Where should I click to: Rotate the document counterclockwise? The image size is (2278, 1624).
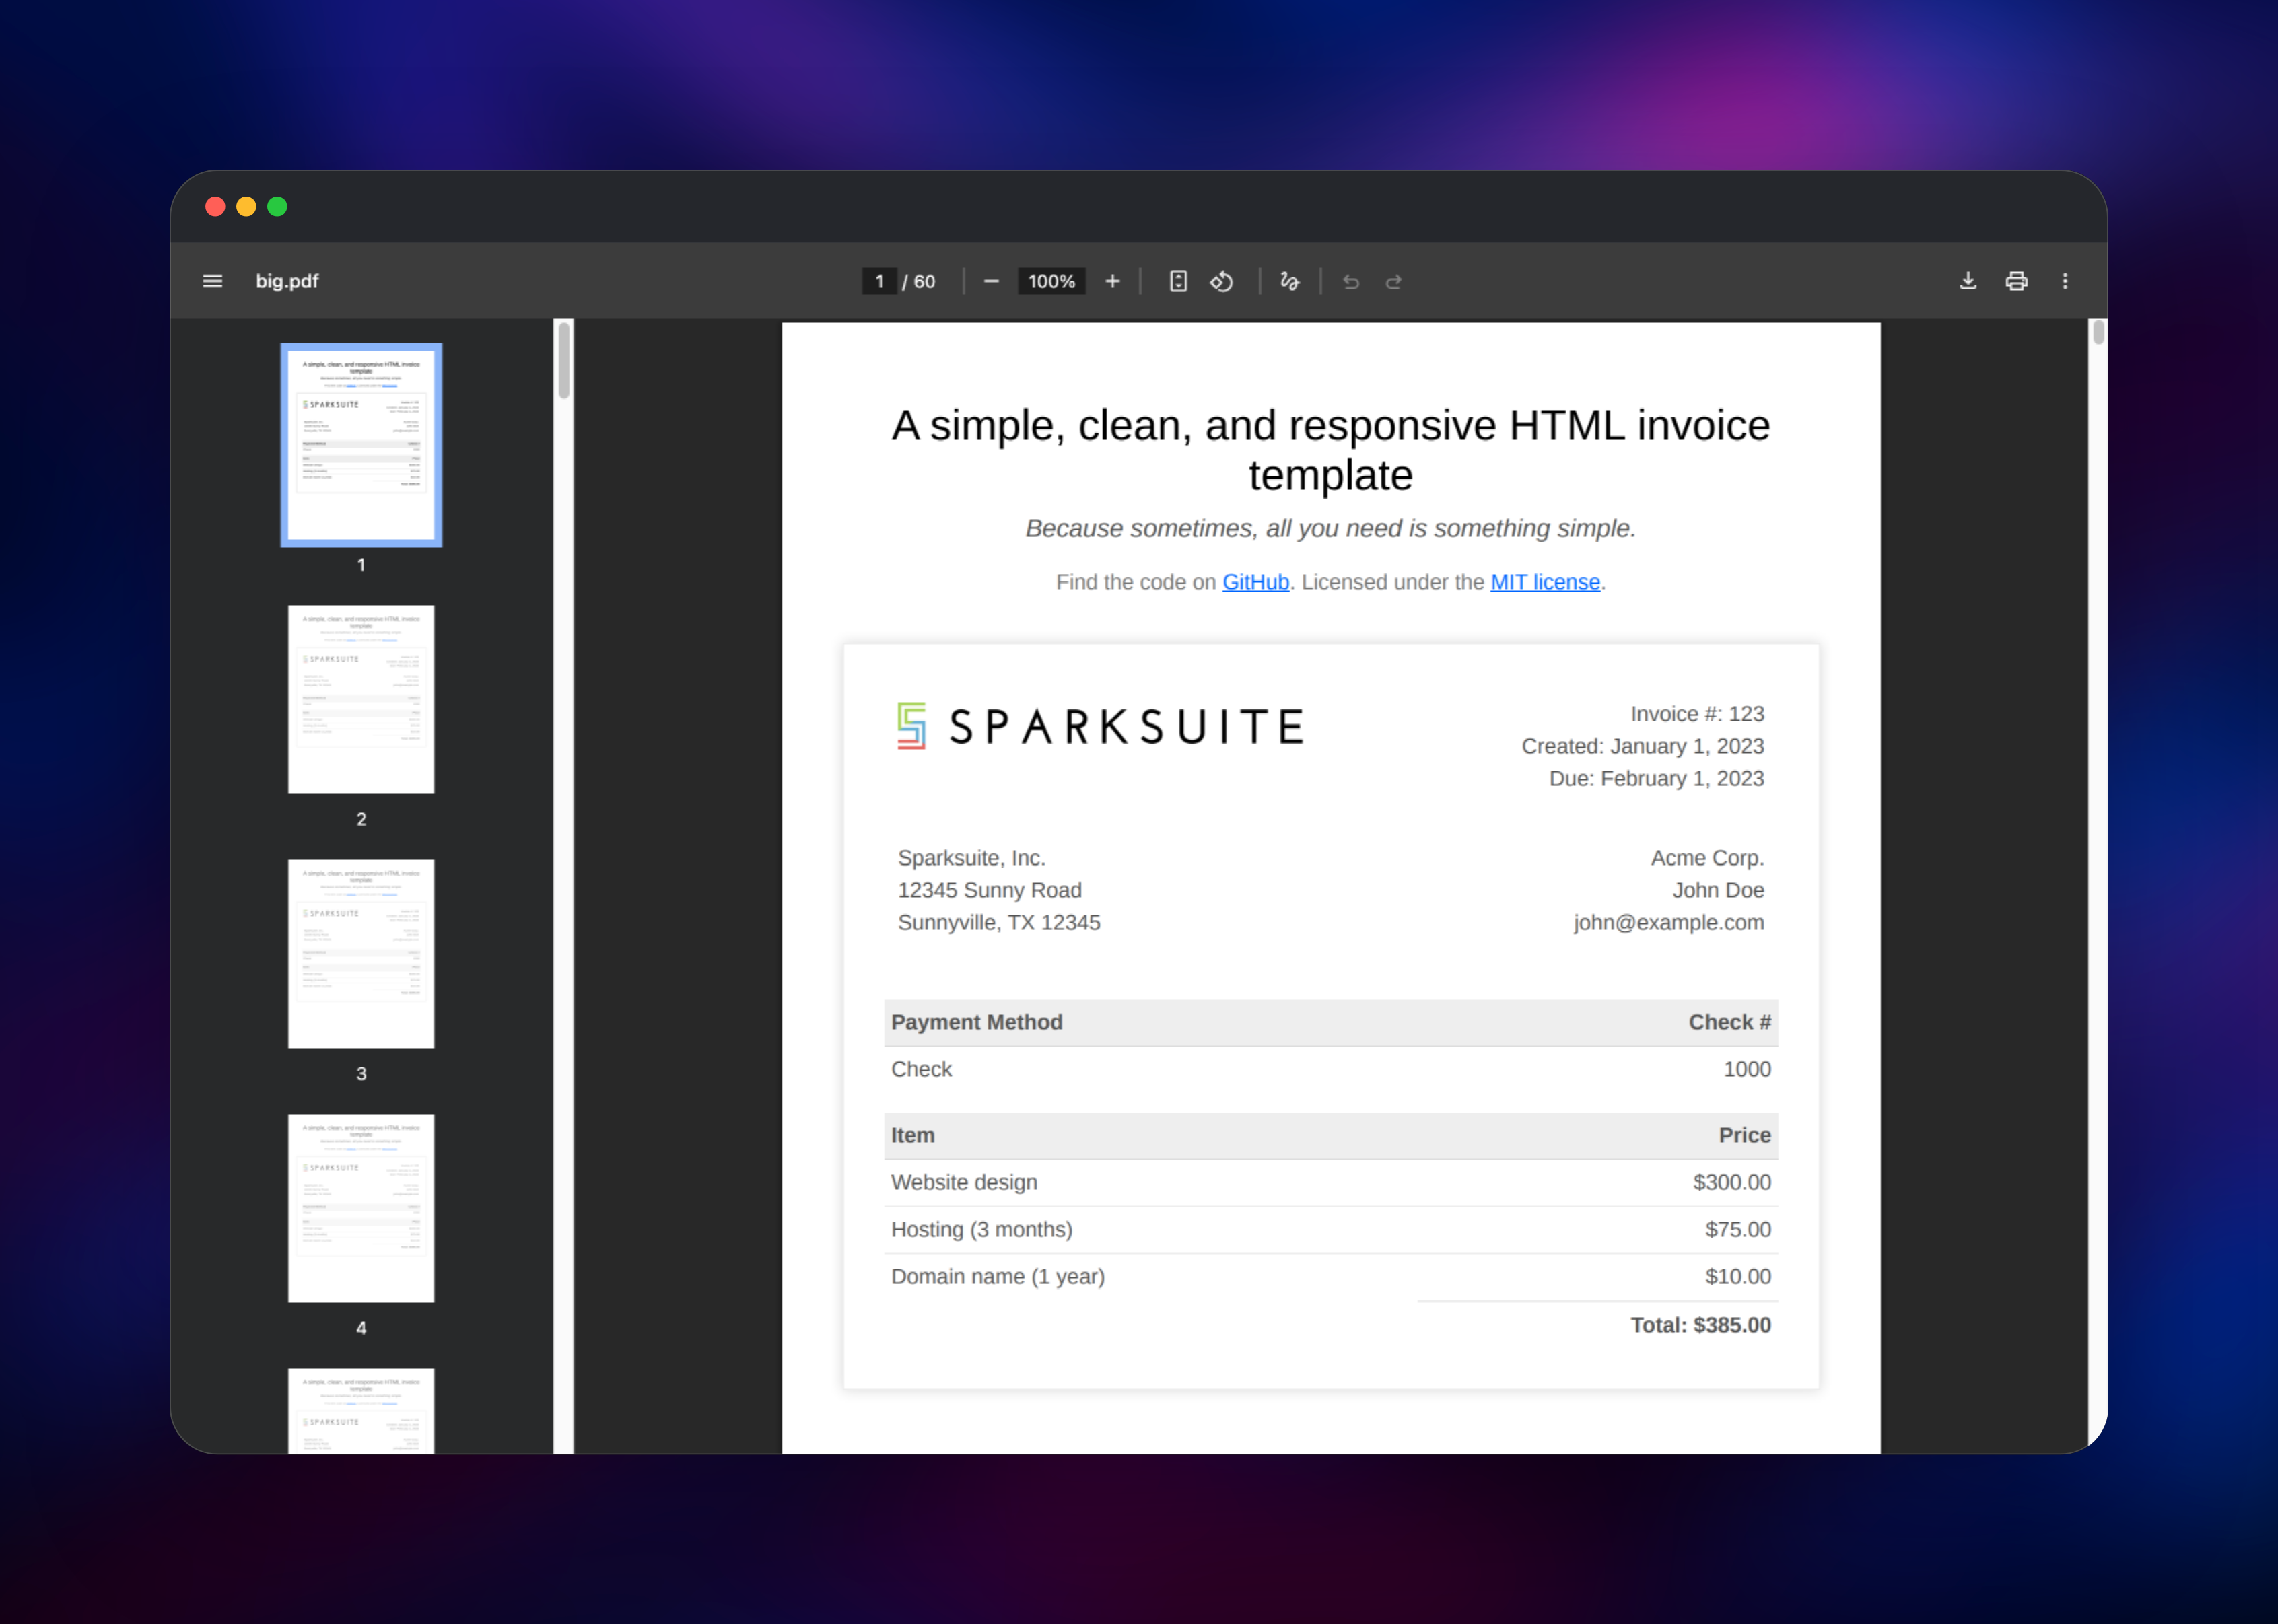(x=1221, y=281)
